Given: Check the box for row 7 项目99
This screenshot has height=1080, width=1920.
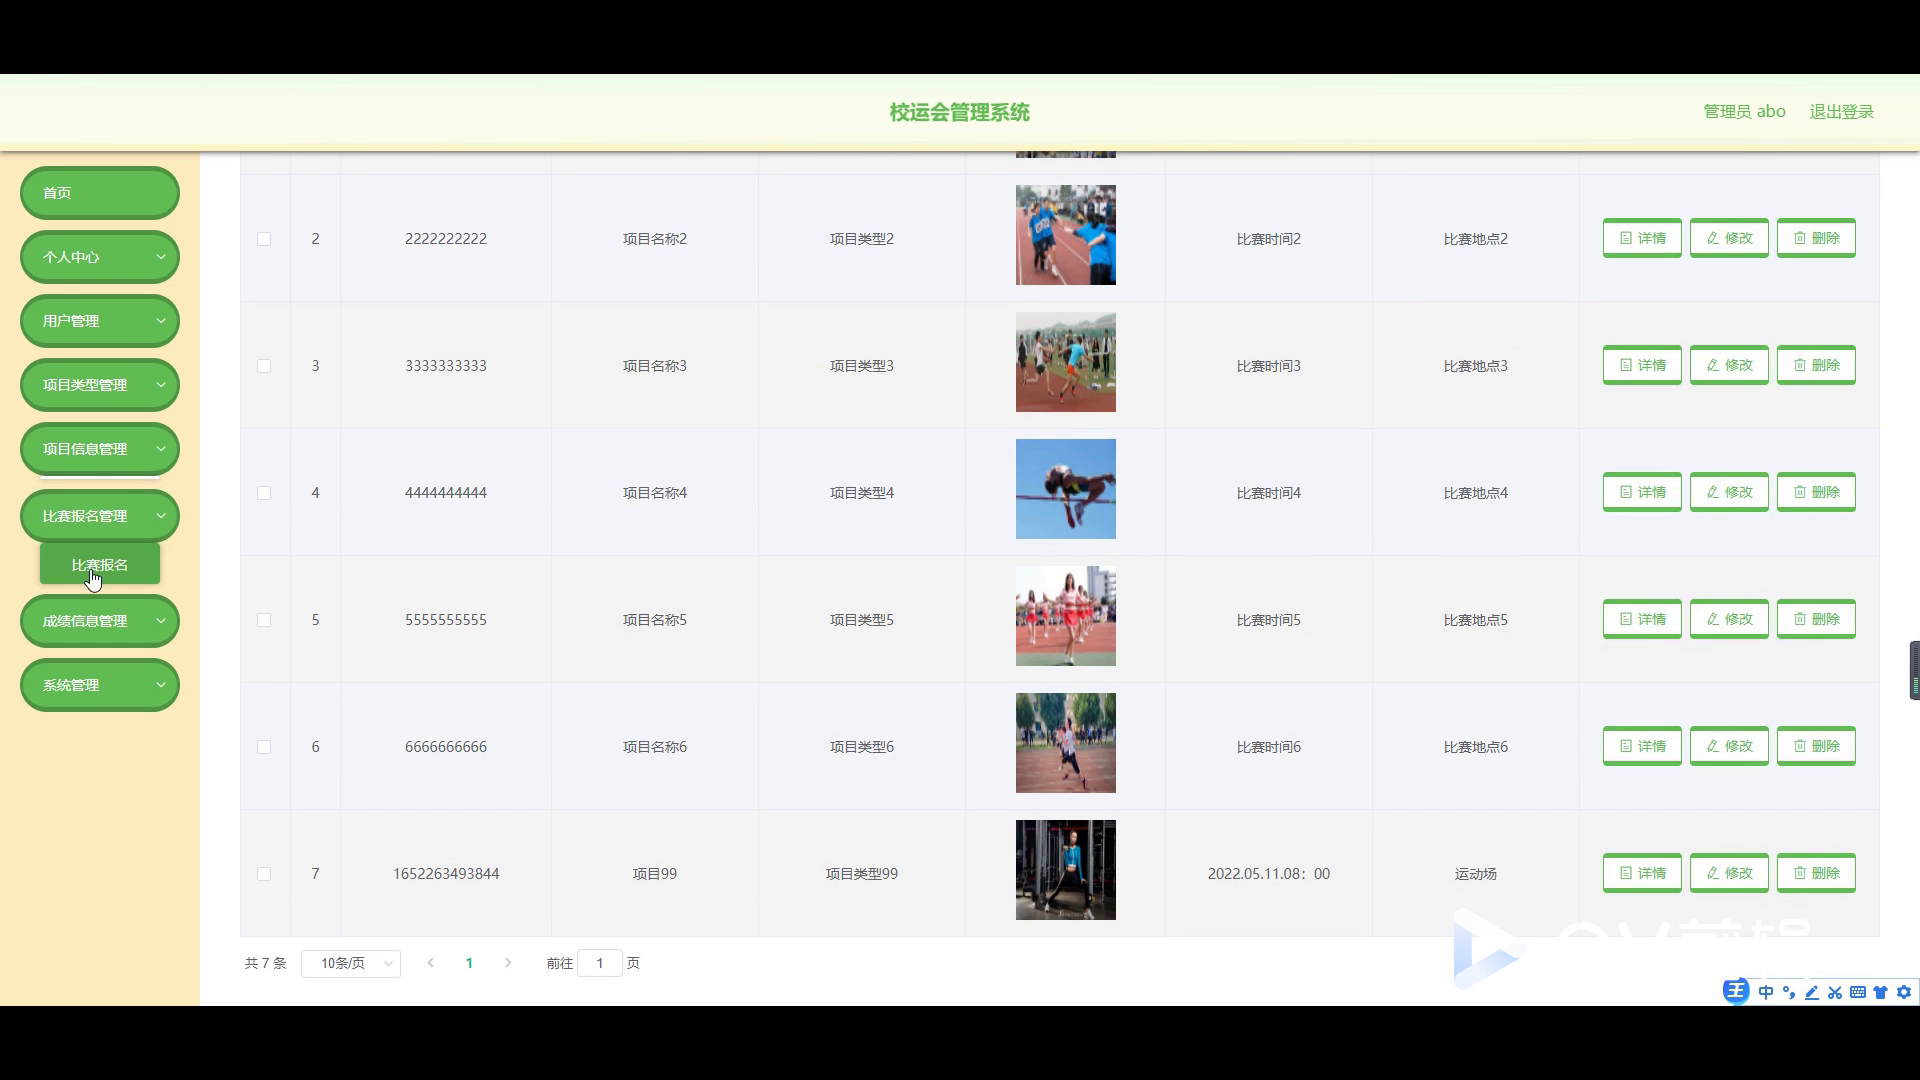Looking at the screenshot, I should click(x=264, y=874).
